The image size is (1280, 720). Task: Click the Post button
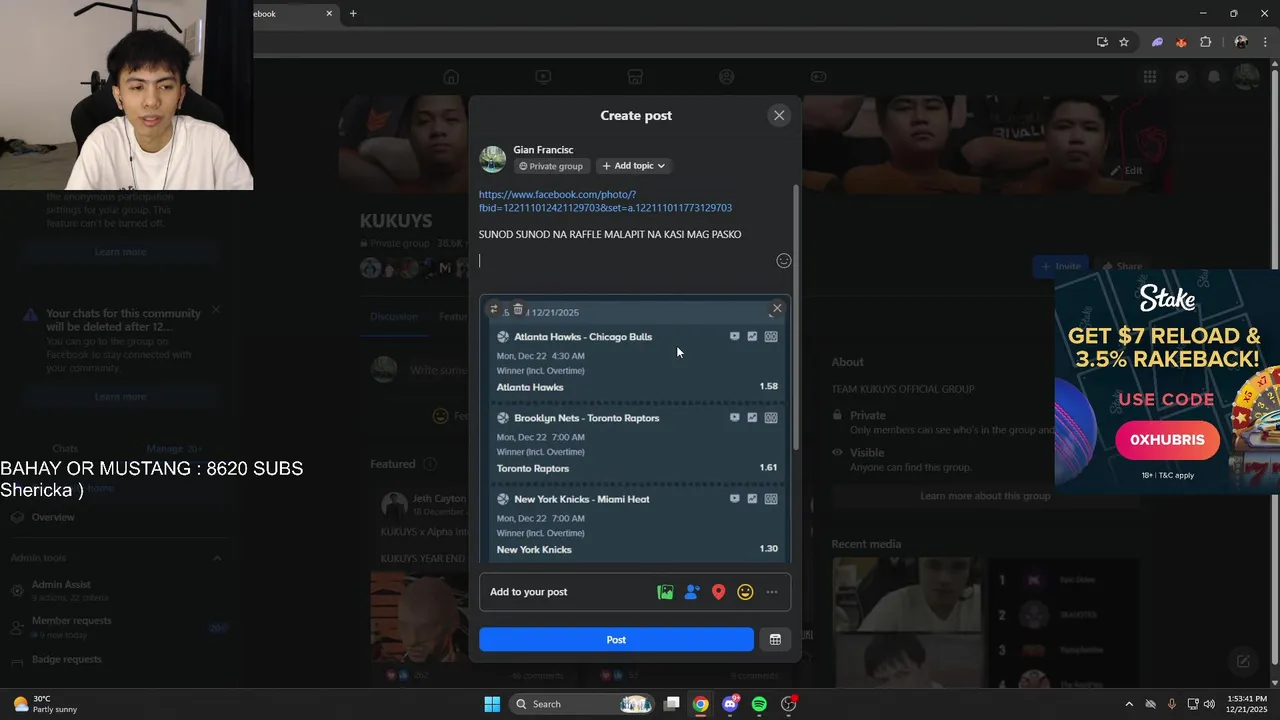616,640
